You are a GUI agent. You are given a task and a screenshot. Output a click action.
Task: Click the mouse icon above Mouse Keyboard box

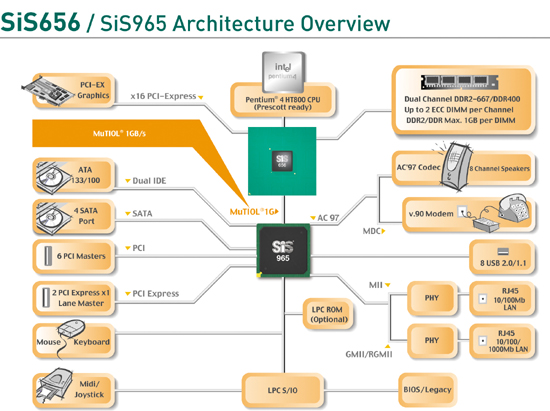[x=71, y=328]
